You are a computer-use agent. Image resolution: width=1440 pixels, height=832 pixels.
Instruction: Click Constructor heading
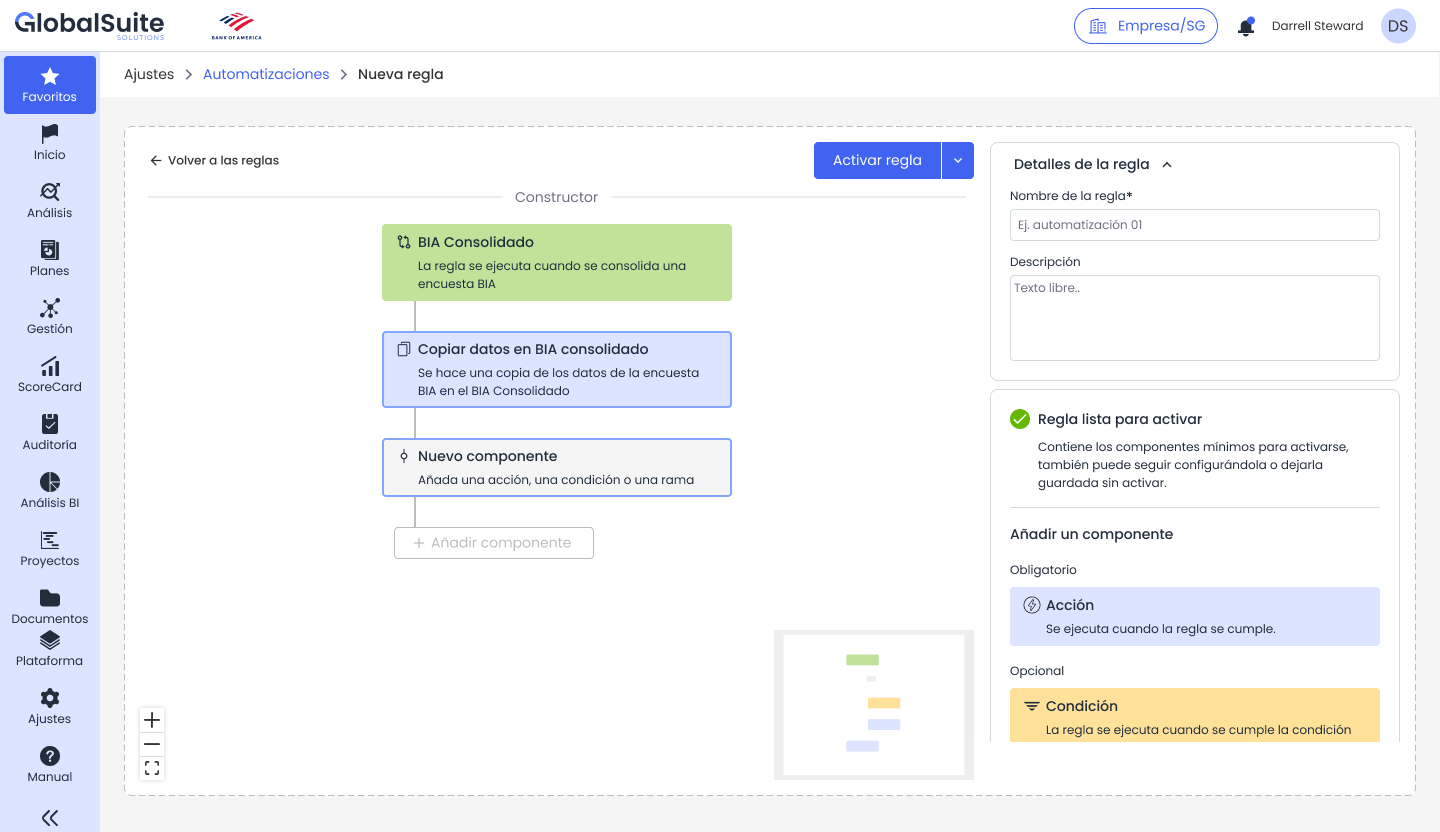pos(556,197)
